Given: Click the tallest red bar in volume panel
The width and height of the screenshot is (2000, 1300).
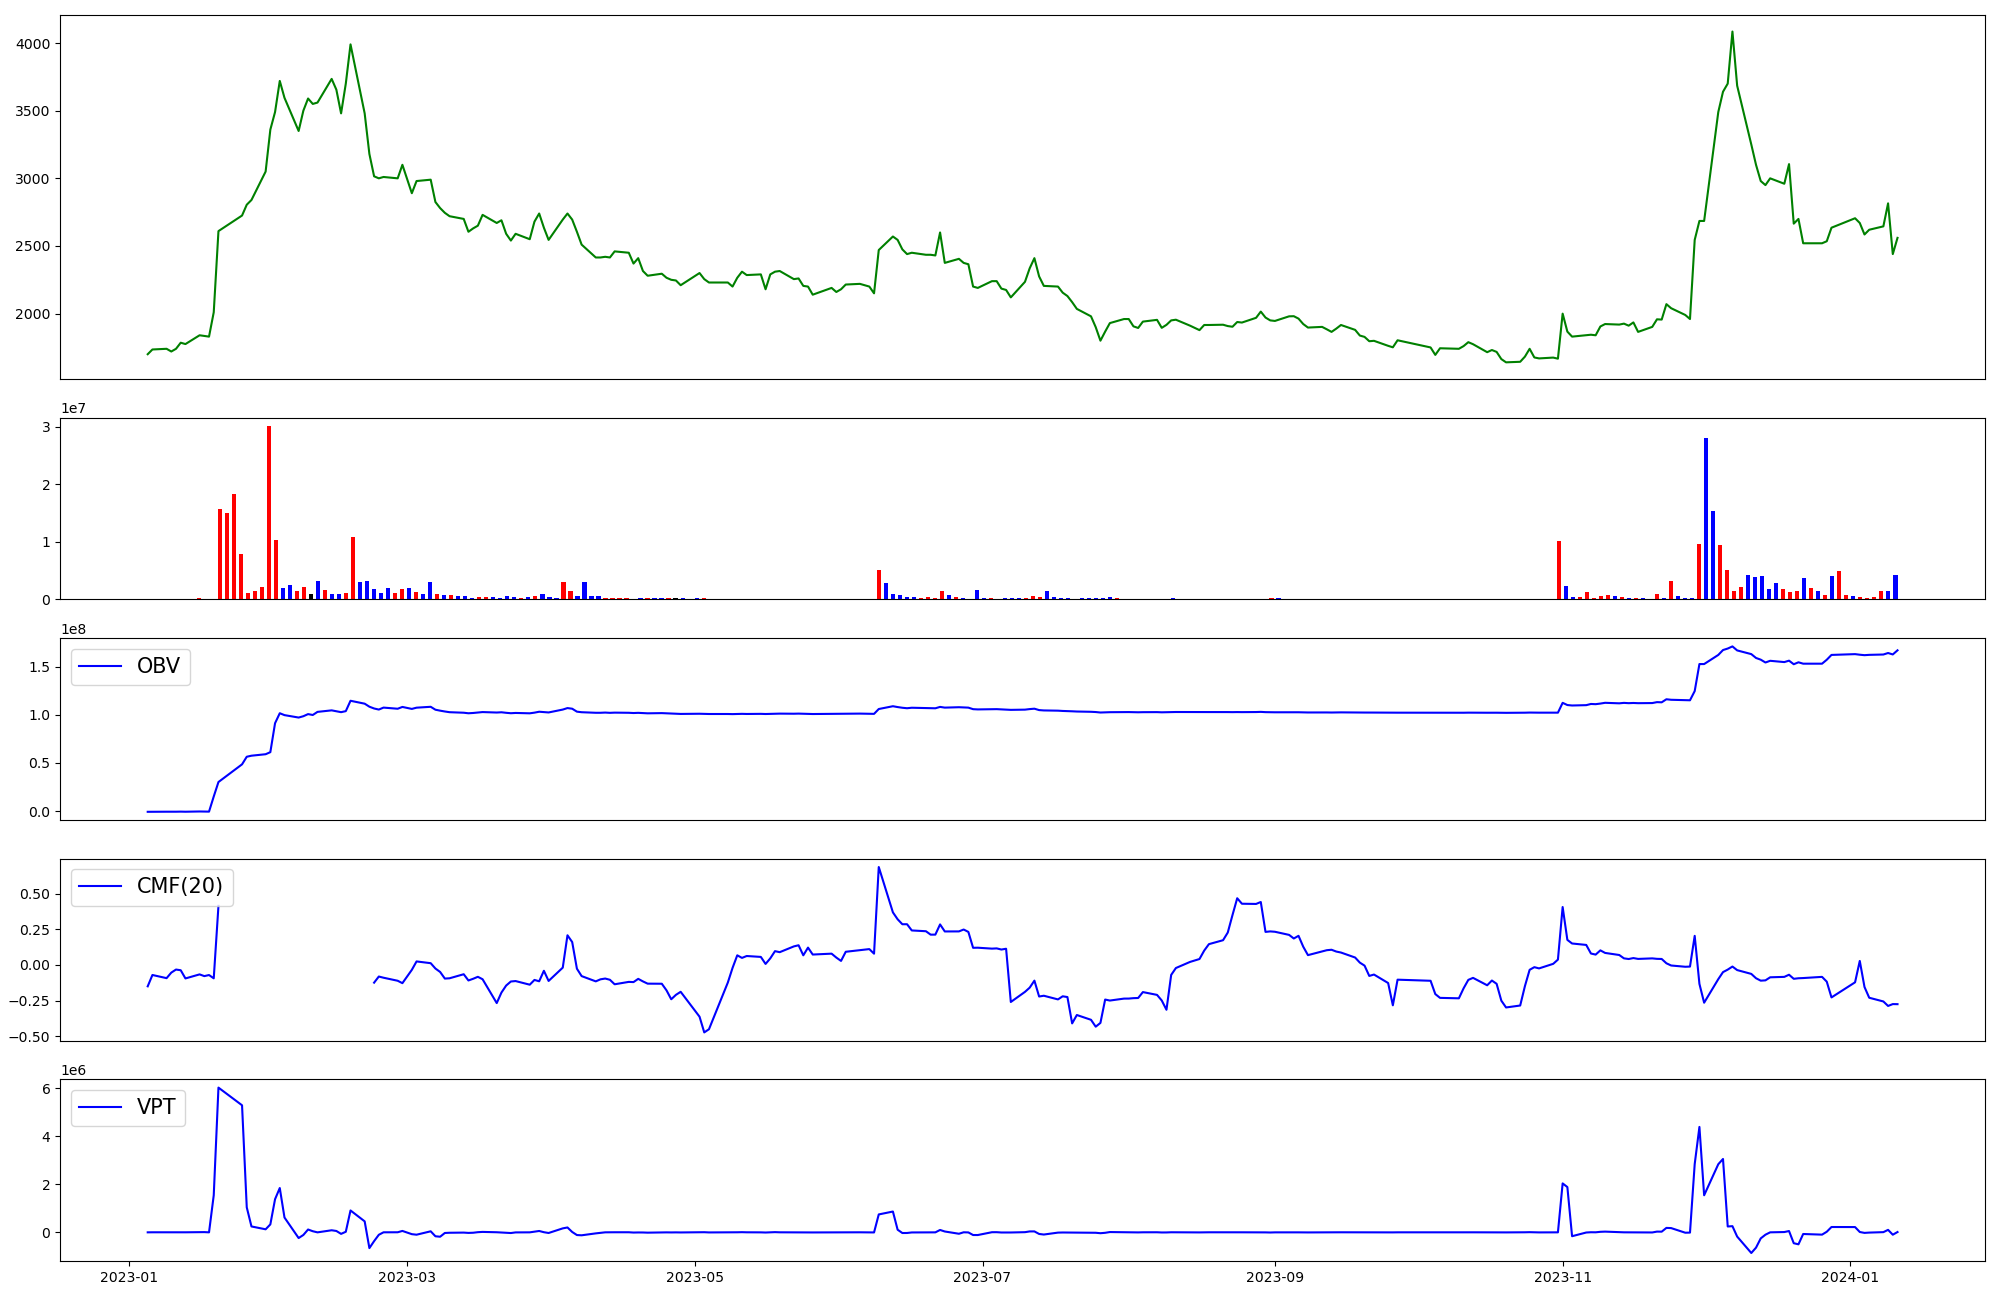Looking at the screenshot, I should 269,513.
